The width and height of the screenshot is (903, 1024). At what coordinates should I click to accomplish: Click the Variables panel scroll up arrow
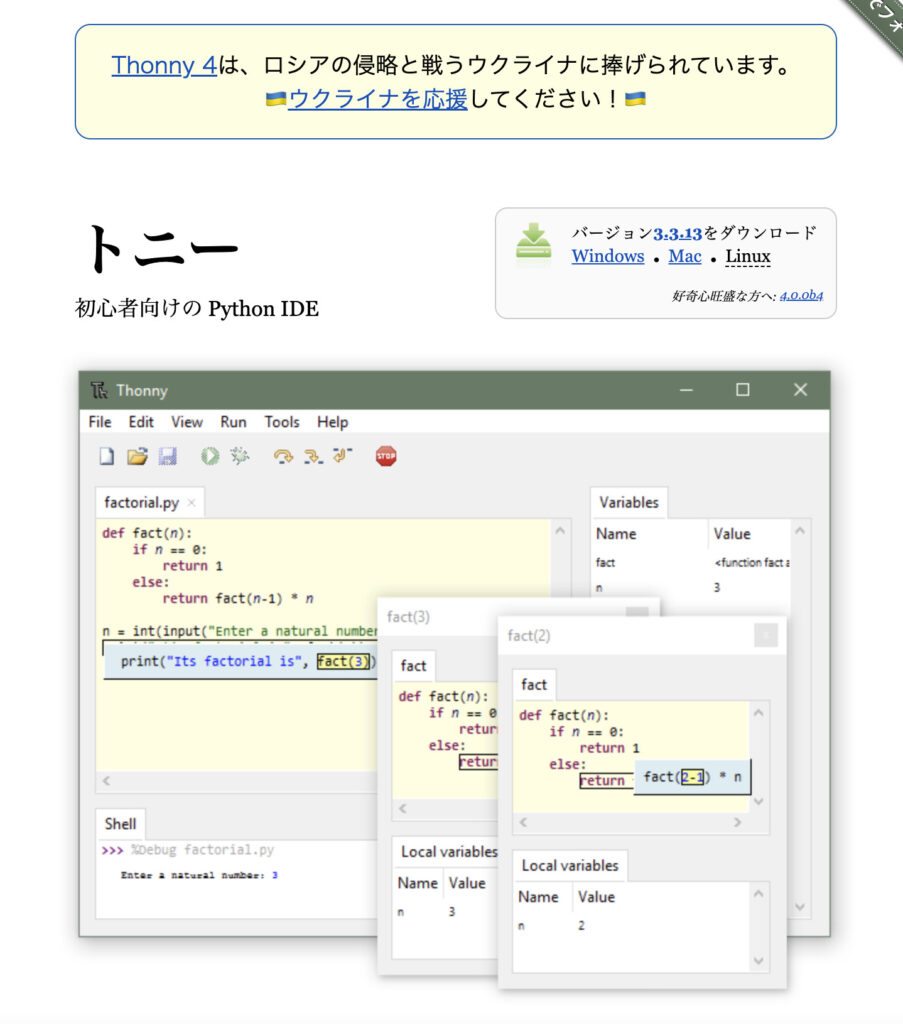(x=800, y=531)
